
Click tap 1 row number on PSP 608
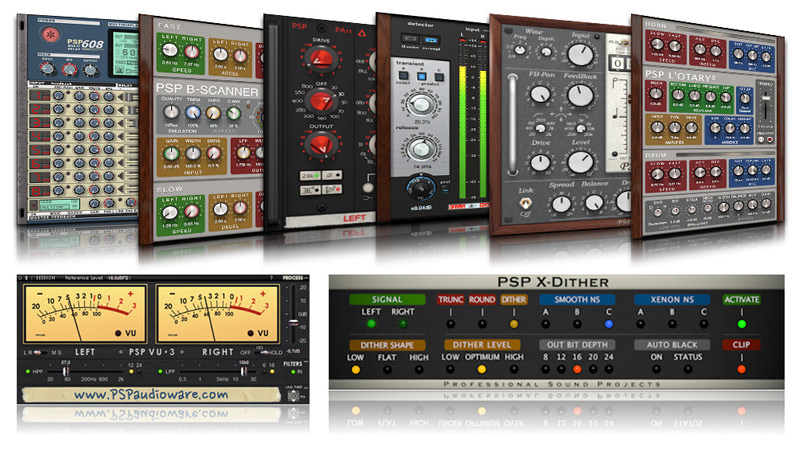[41, 95]
